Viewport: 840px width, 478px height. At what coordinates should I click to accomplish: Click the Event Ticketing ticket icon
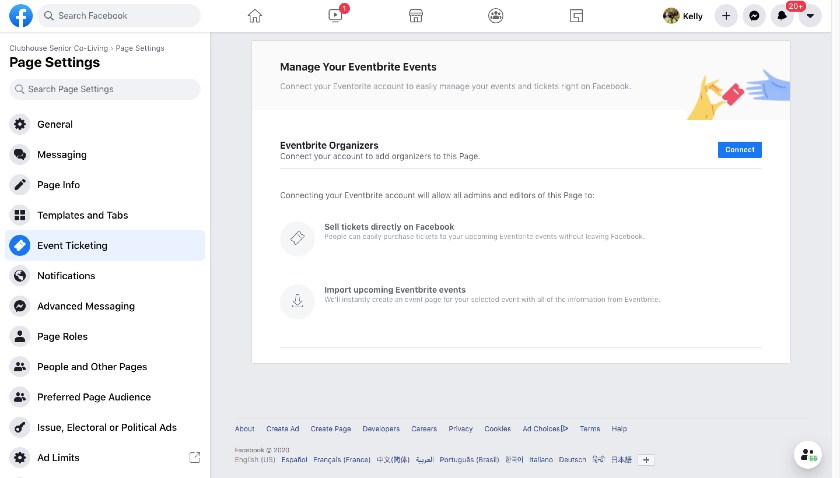pos(20,245)
